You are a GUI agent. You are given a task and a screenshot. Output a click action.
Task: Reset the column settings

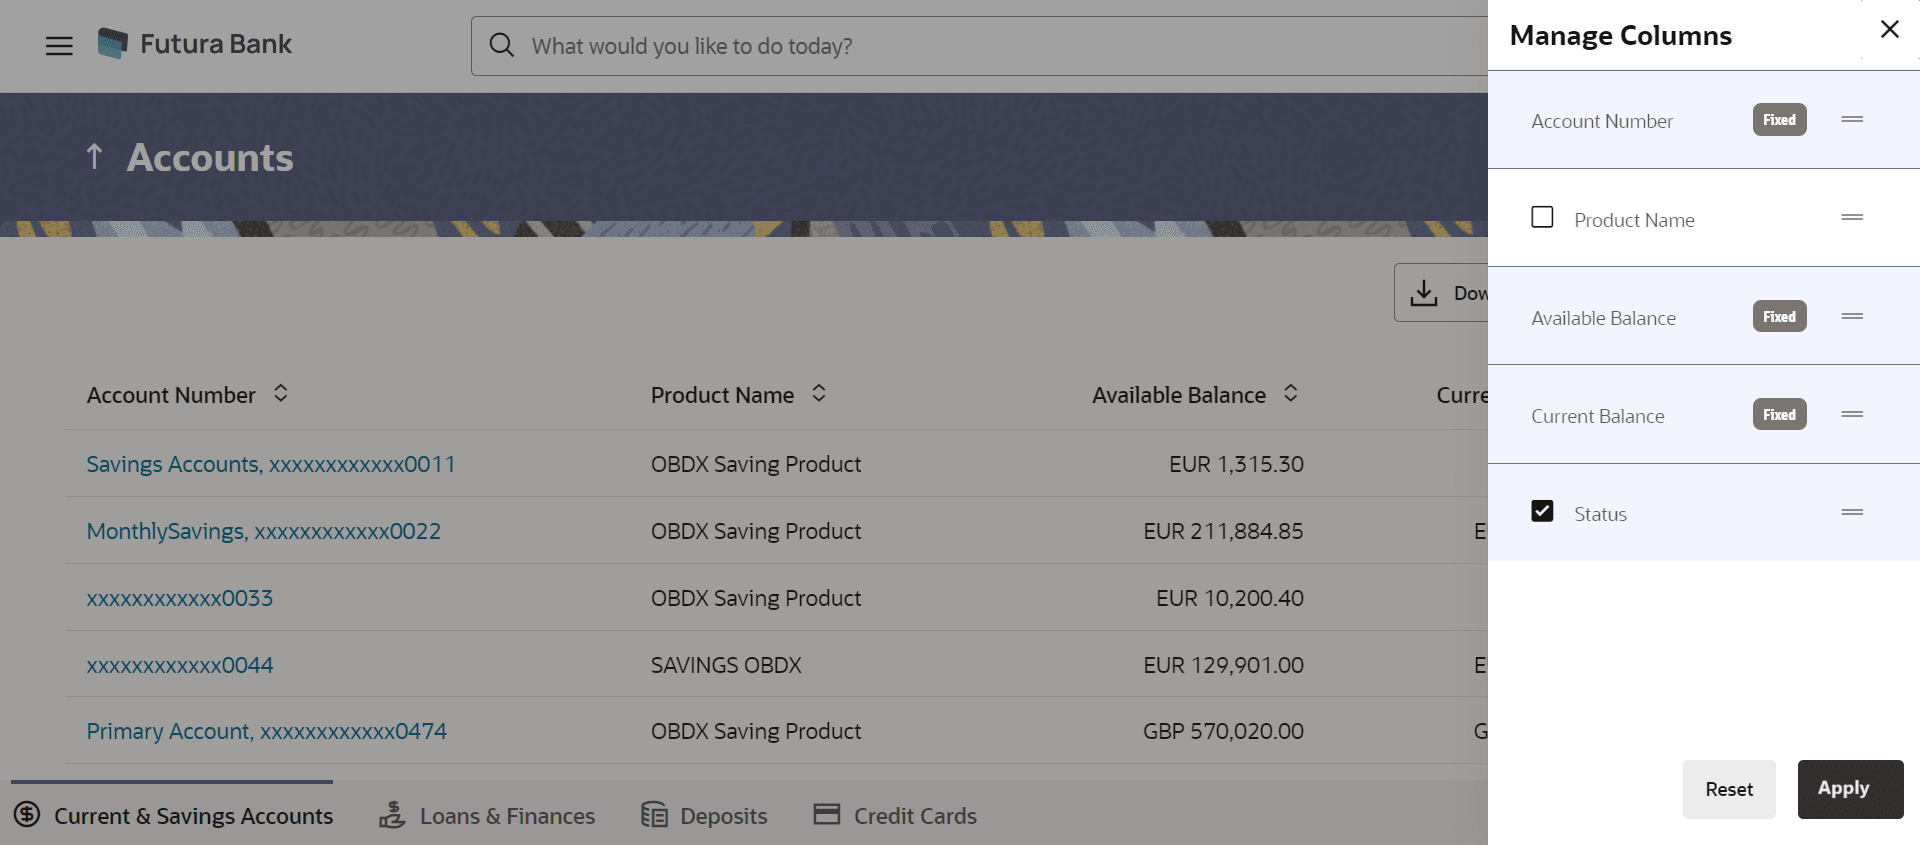click(x=1728, y=789)
